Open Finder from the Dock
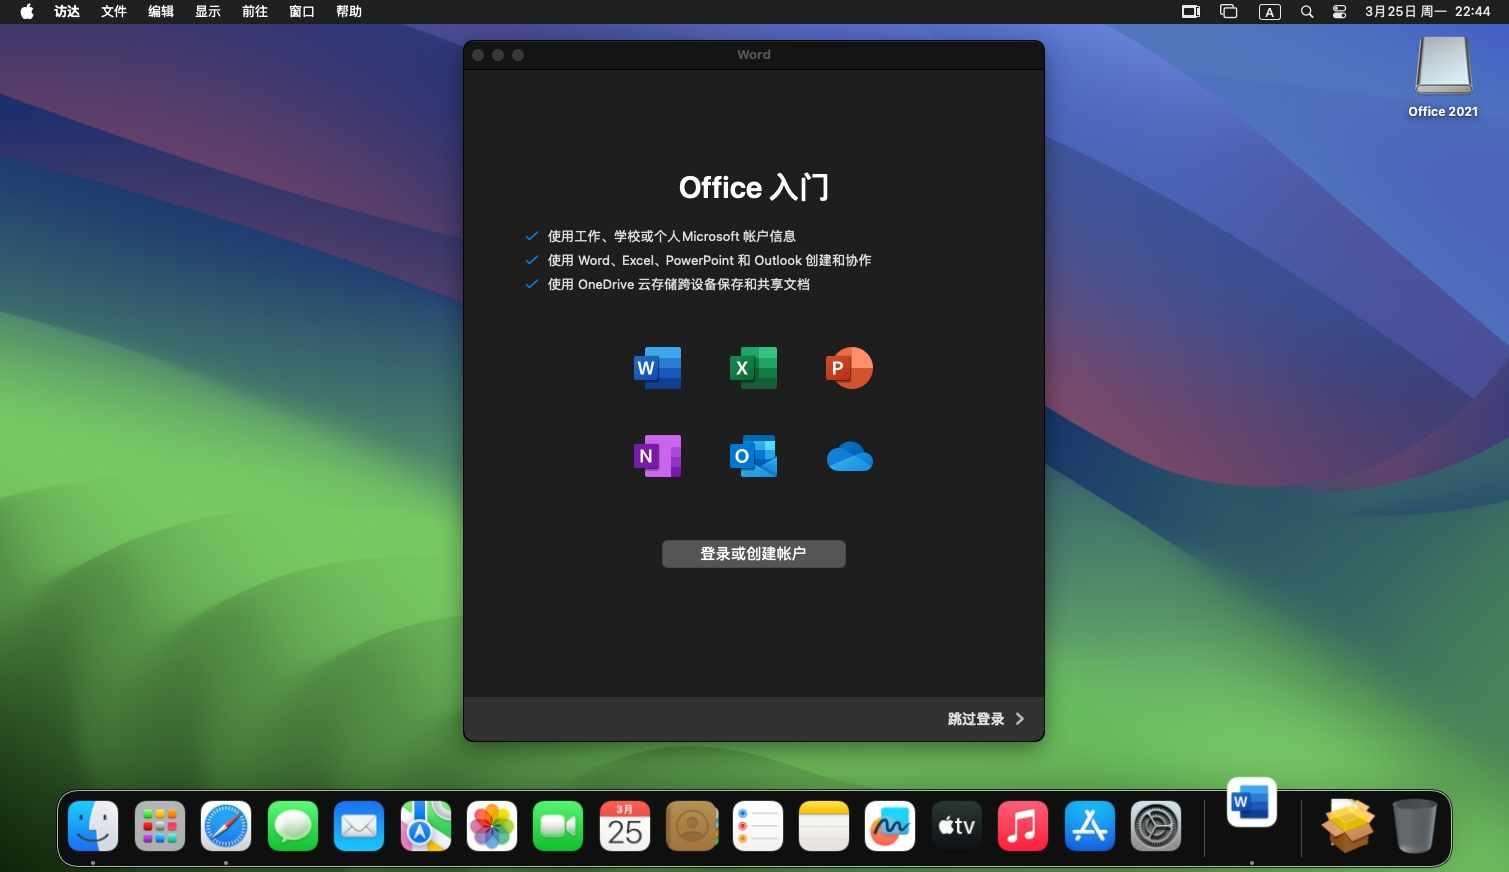 pos(93,827)
